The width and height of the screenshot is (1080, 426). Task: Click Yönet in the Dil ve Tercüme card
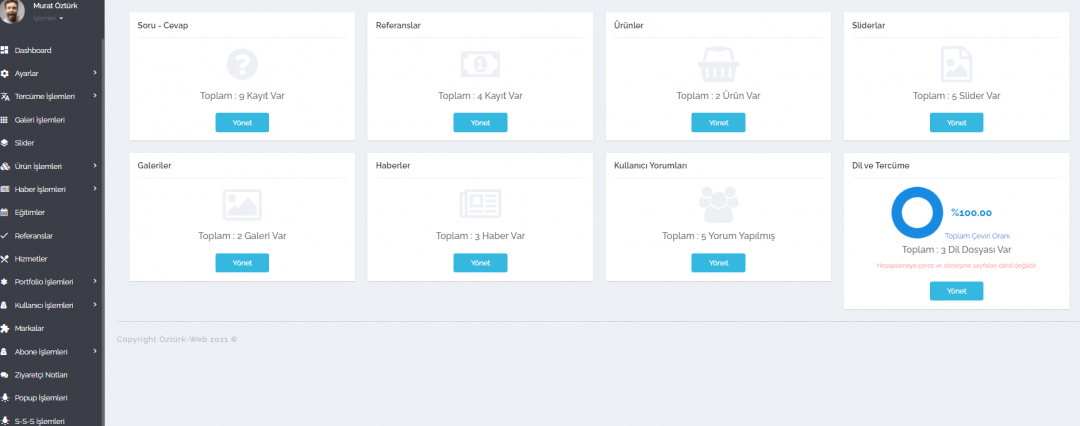pos(957,291)
